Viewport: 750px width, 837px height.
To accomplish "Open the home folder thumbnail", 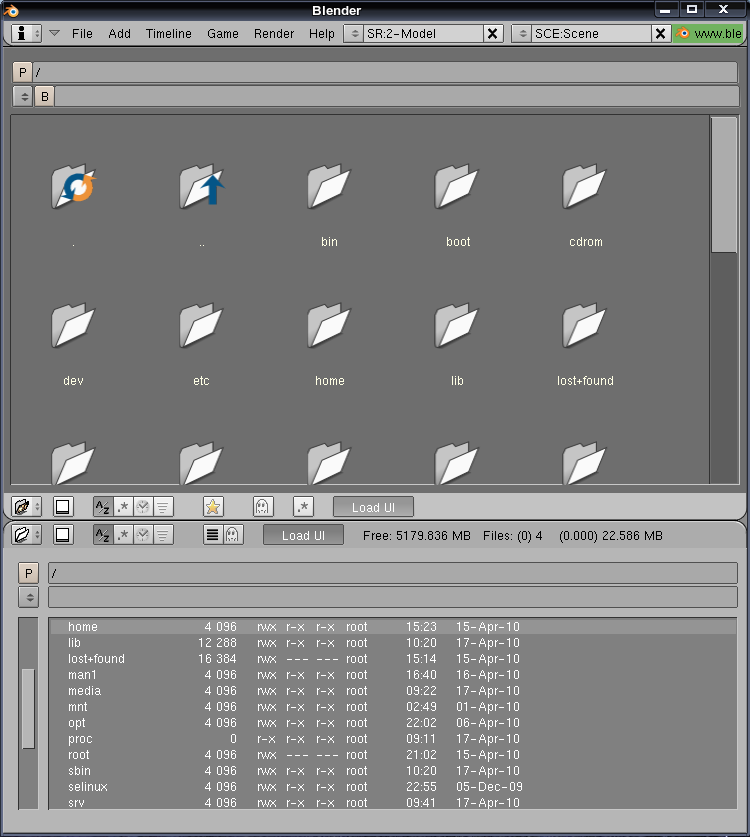I will click(x=329, y=325).
